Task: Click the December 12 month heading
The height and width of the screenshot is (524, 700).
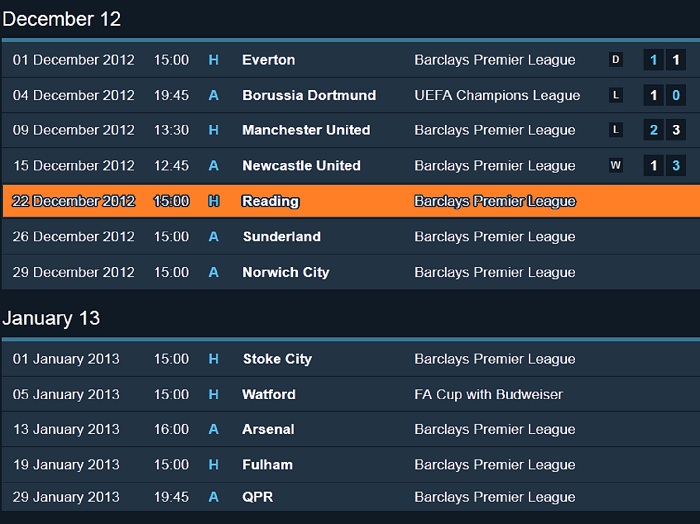Action: click(x=62, y=19)
